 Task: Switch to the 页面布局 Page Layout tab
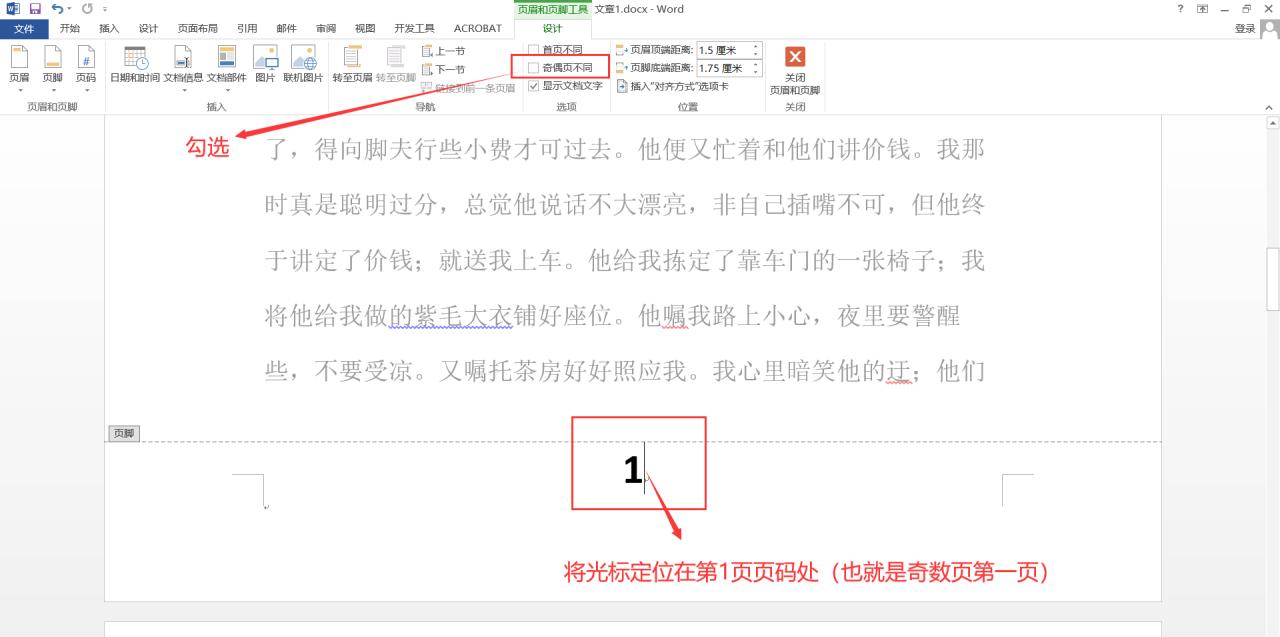click(x=197, y=29)
